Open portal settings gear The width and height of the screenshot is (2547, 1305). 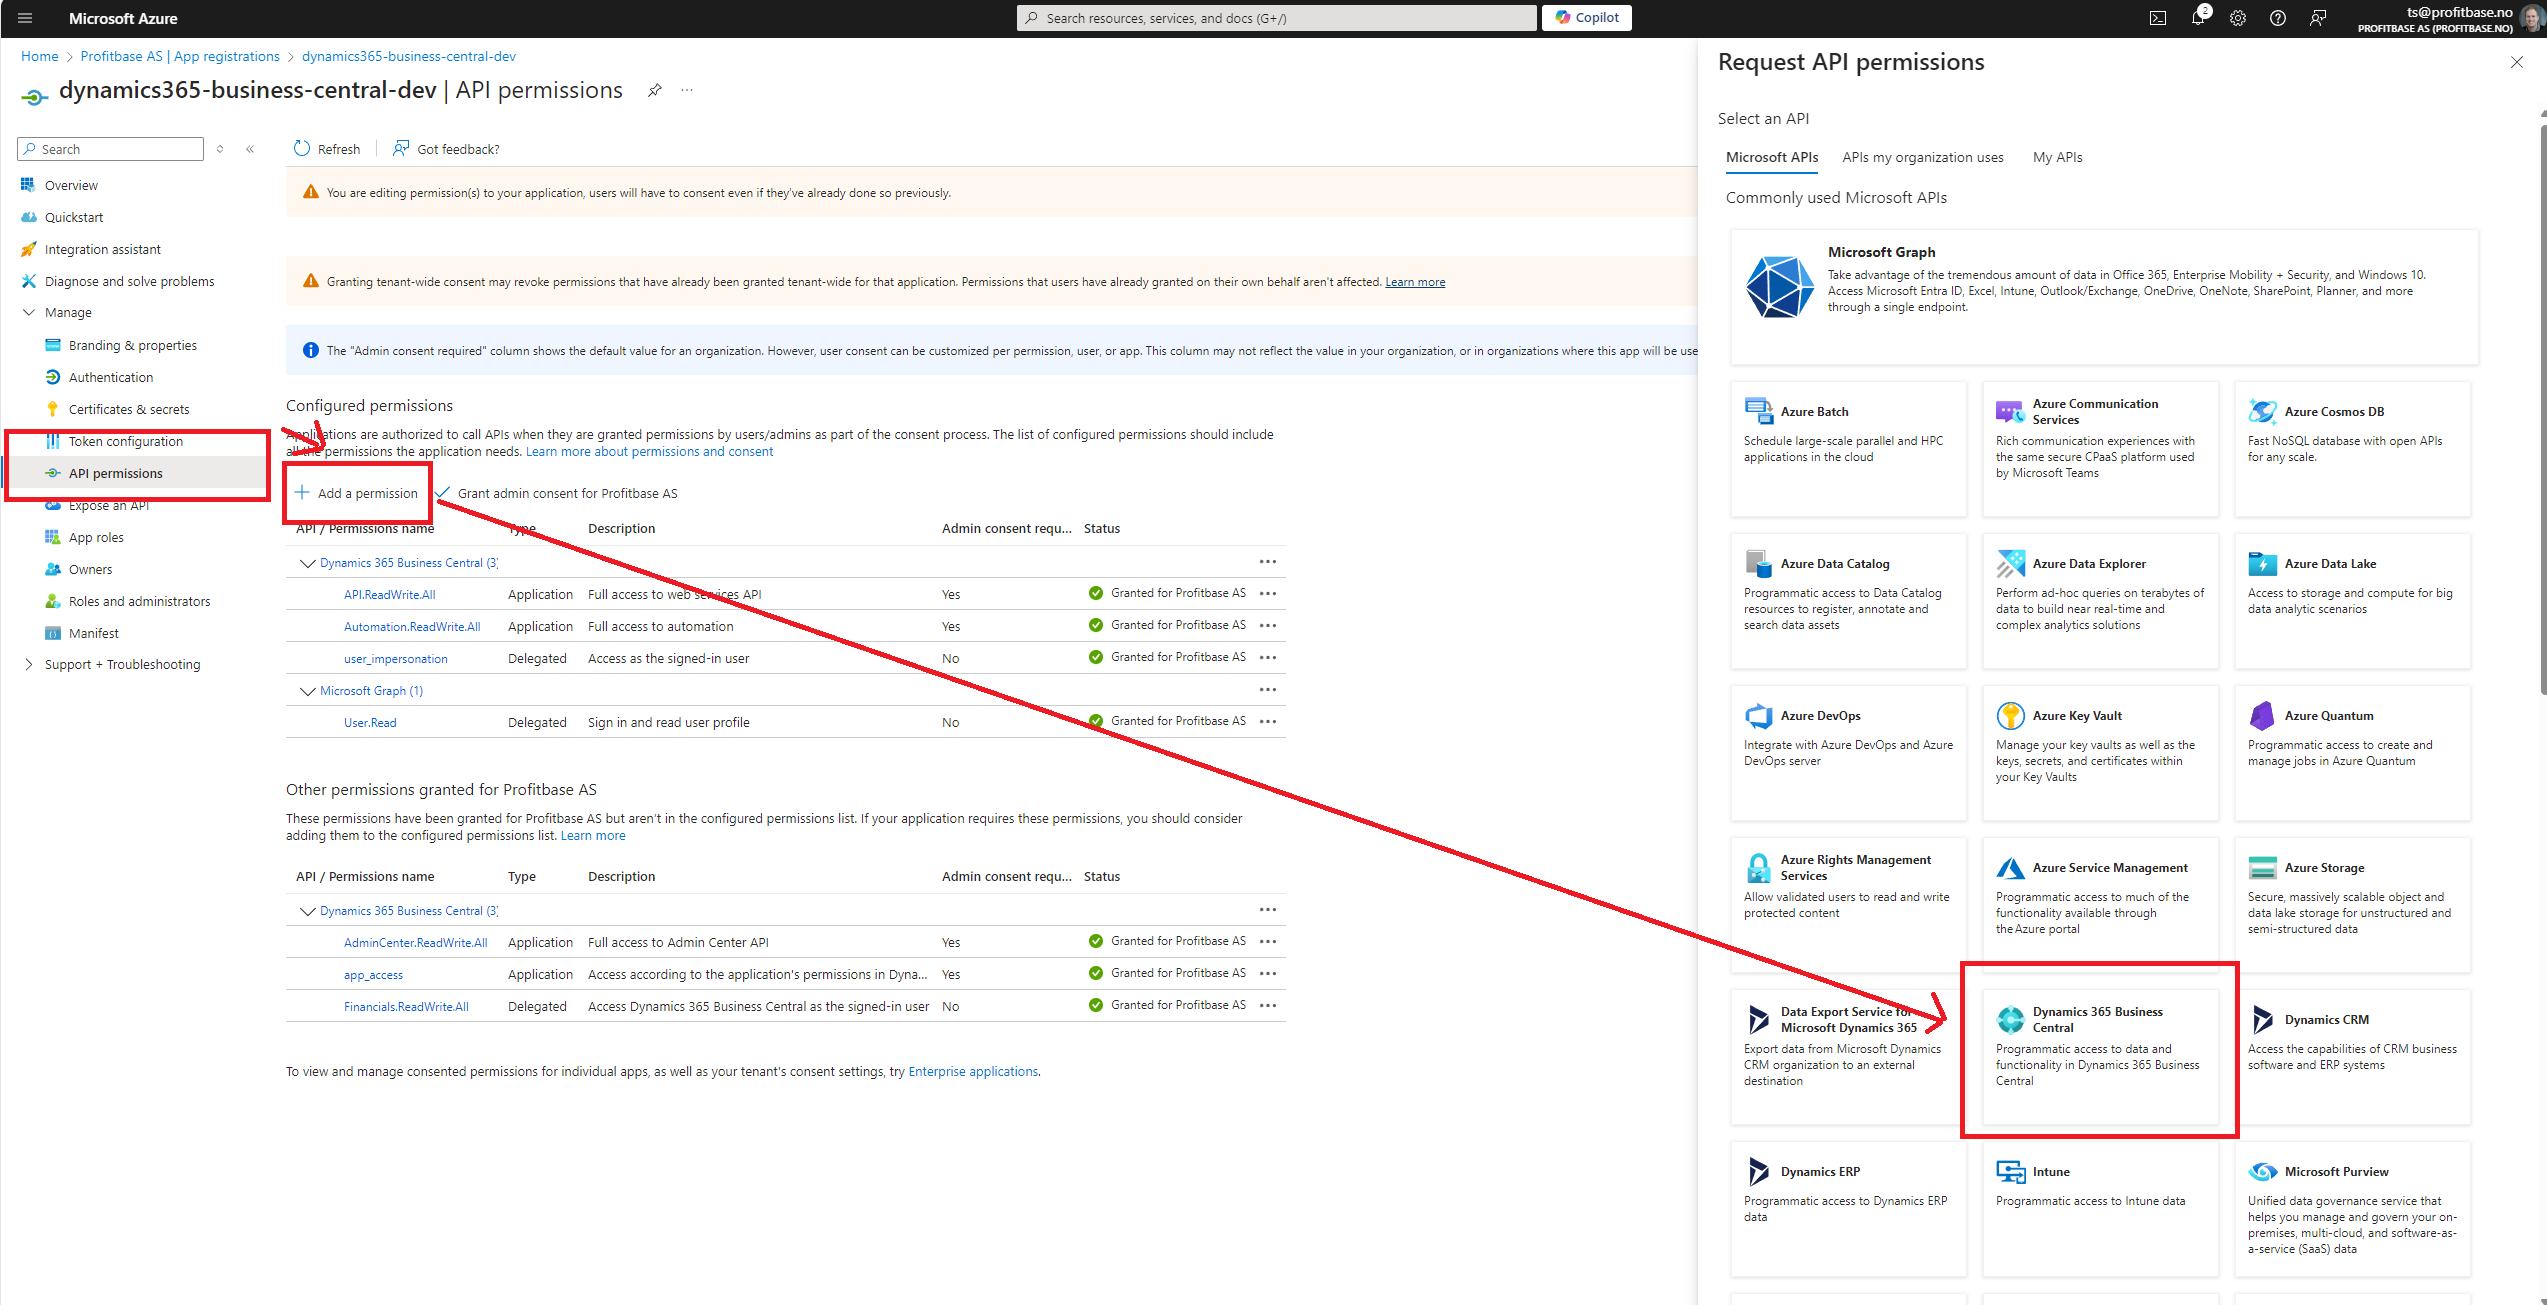pyautogui.click(x=2238, y=18)
